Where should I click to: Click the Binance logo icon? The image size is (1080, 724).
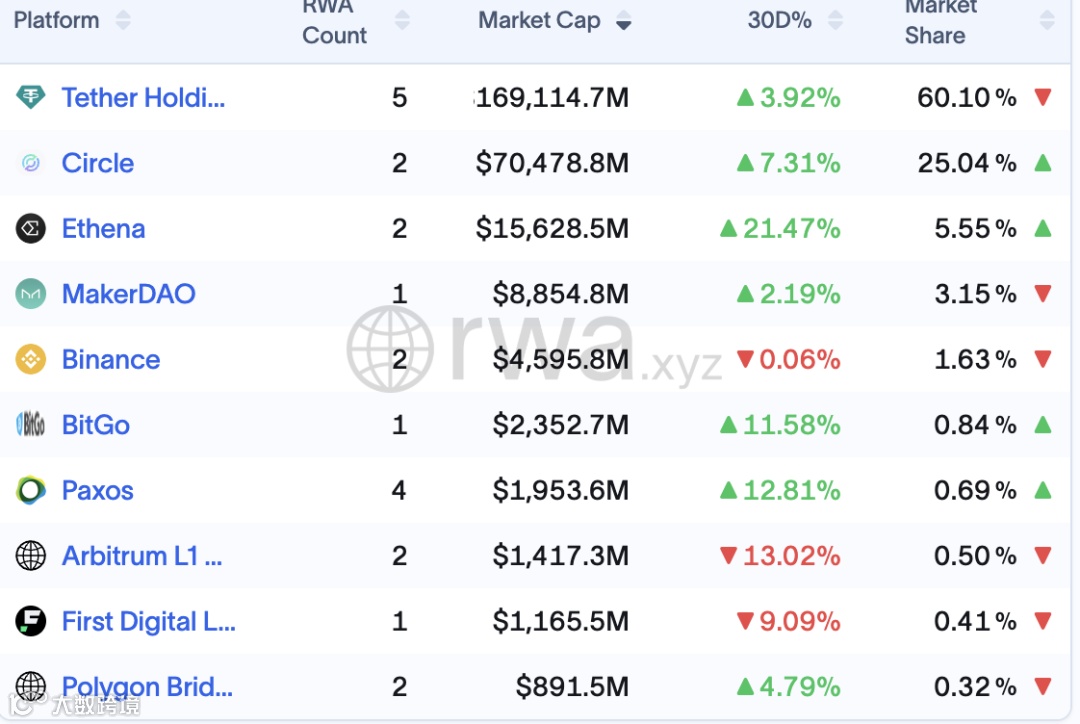31,360
